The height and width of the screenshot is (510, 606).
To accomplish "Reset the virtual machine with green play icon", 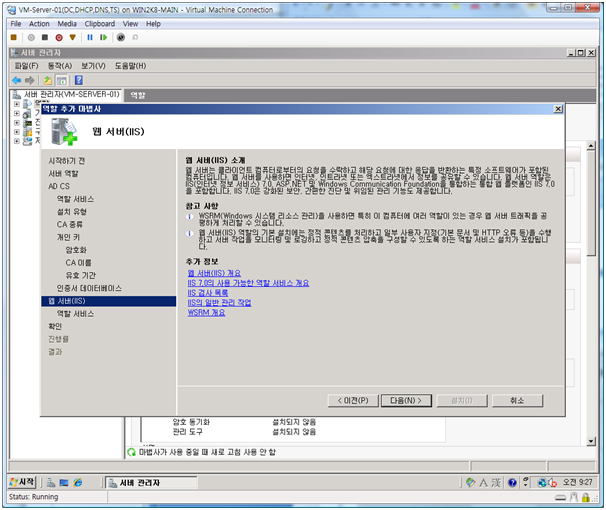I will pos(103,37).
